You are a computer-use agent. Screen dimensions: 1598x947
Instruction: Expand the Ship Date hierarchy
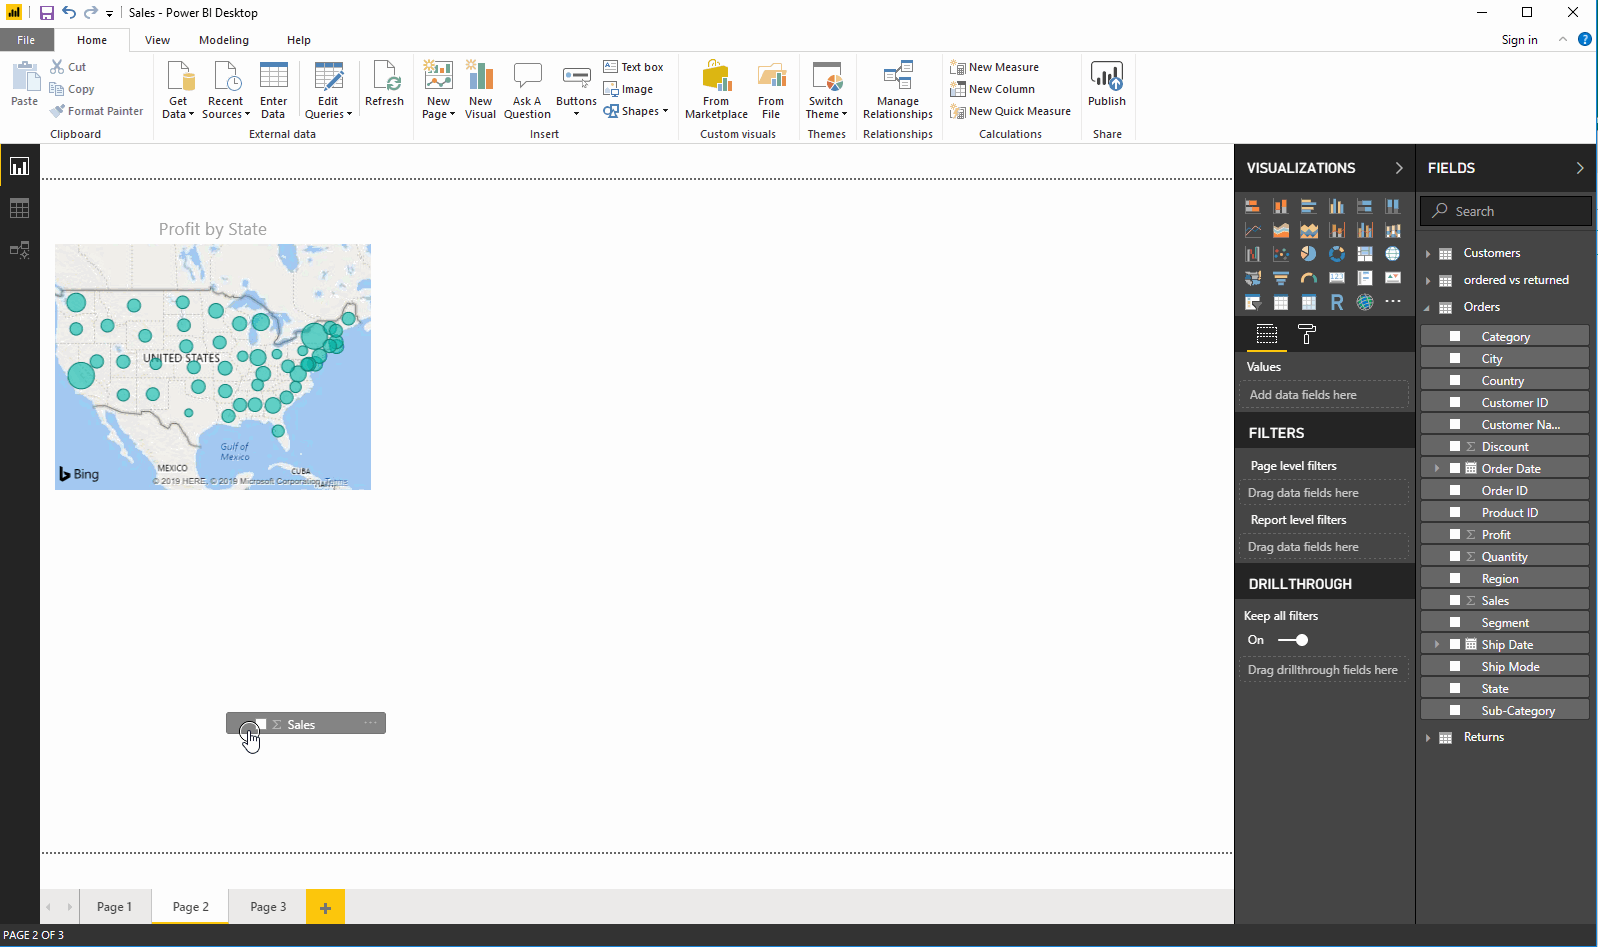pos(1437,644)
